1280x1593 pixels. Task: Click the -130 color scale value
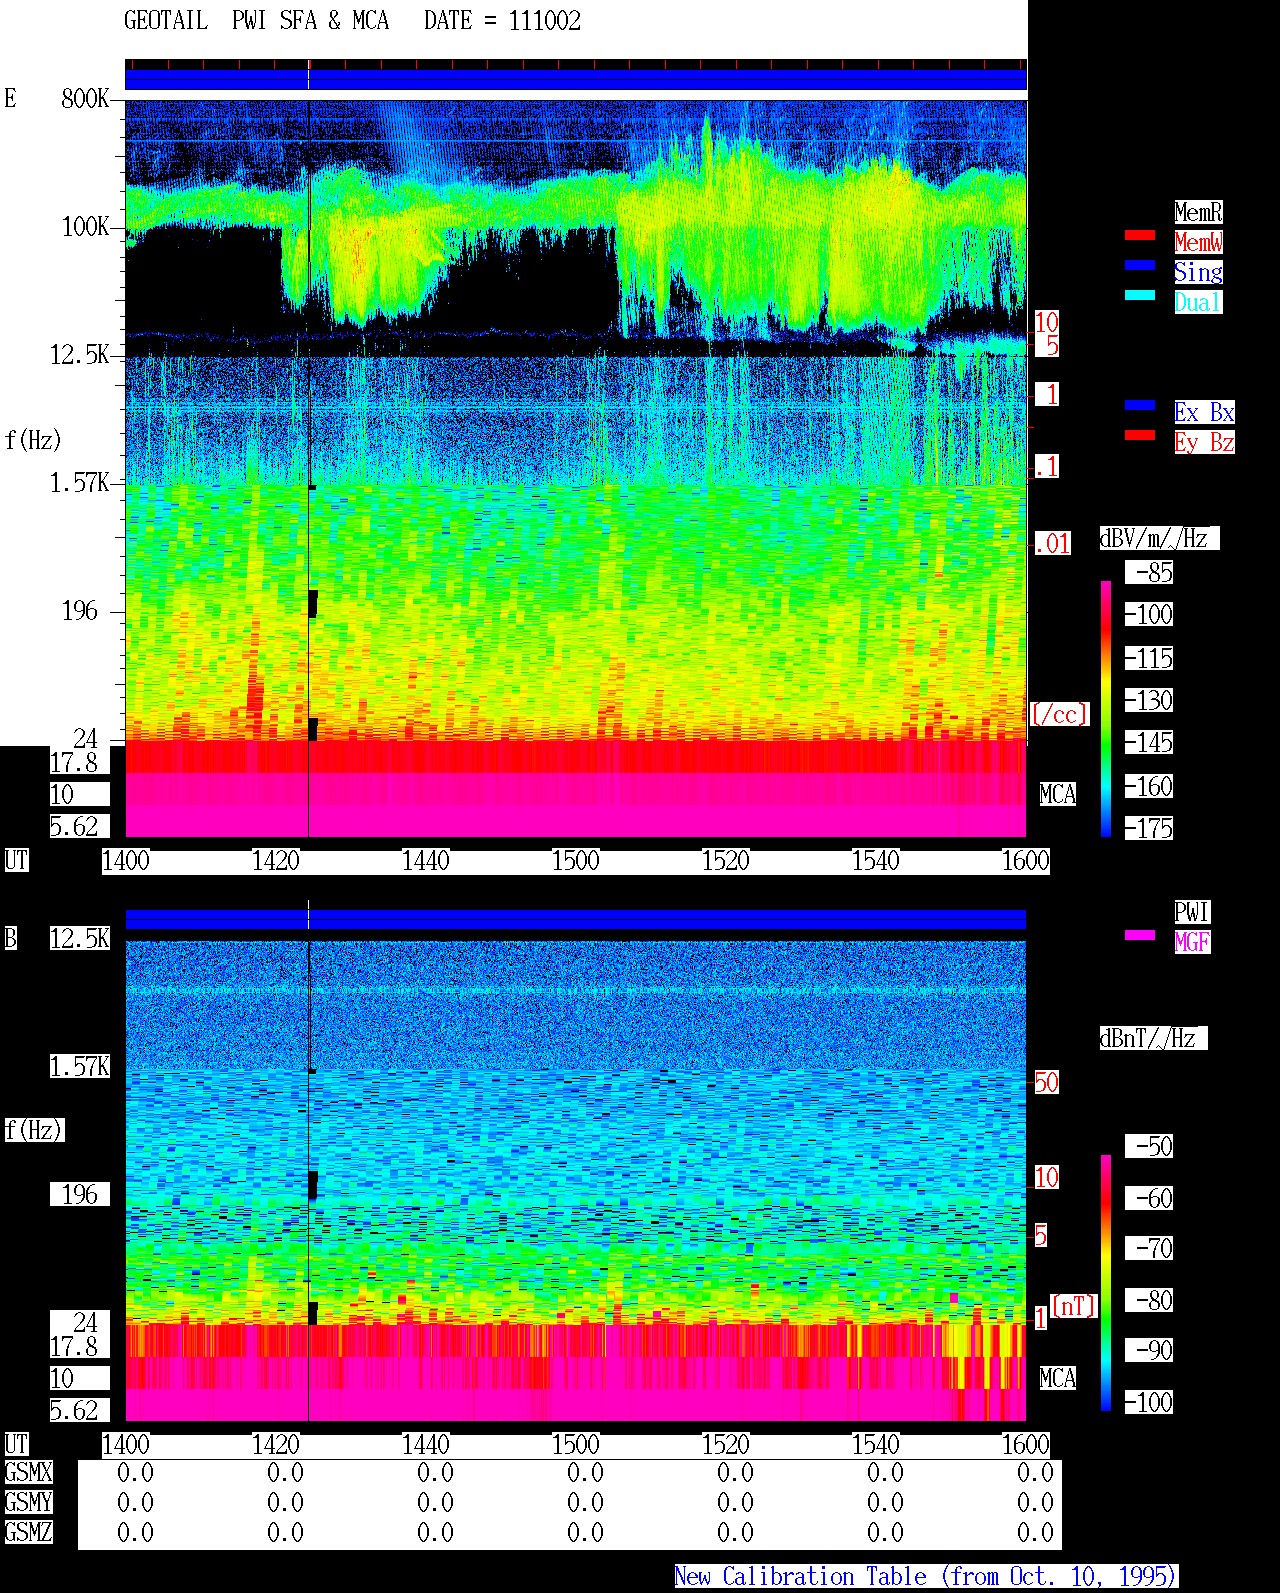(1149, 701)
